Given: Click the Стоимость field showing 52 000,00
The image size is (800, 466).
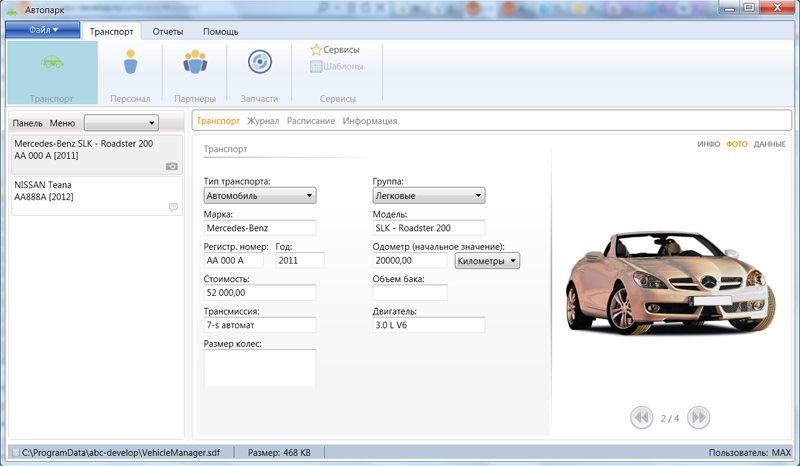Looking at the screenshot, I should (260, 292).
